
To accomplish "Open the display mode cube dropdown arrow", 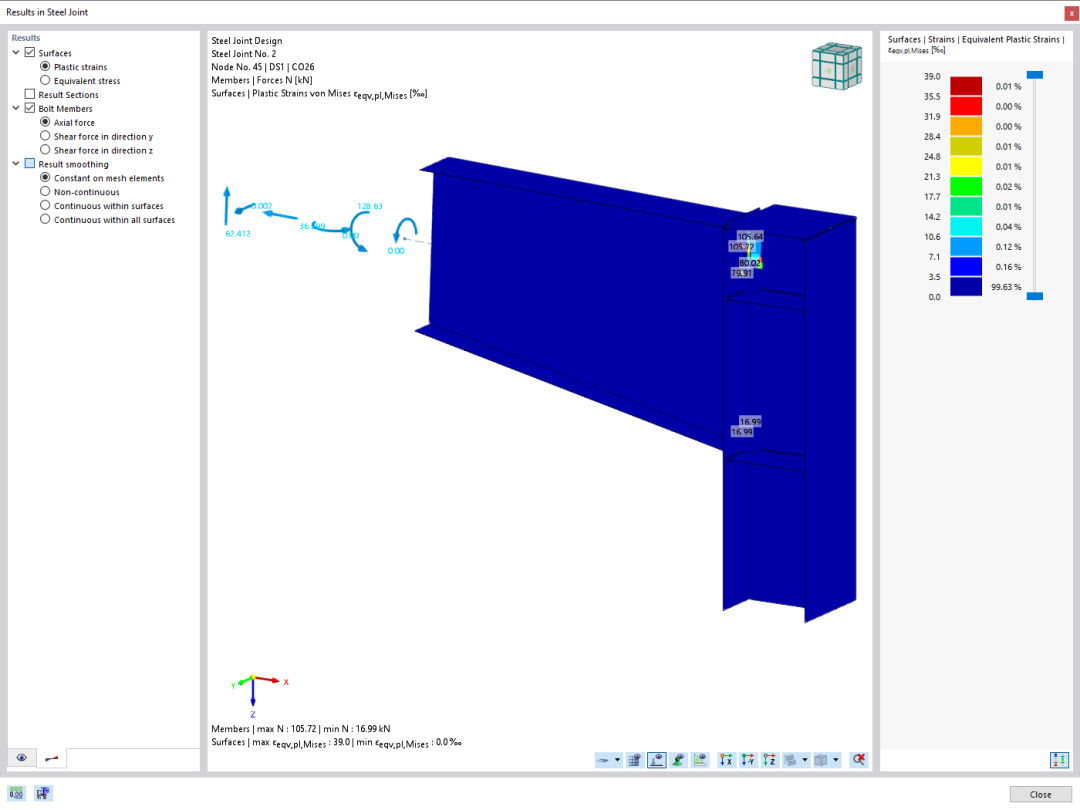I will coord(835,760).
